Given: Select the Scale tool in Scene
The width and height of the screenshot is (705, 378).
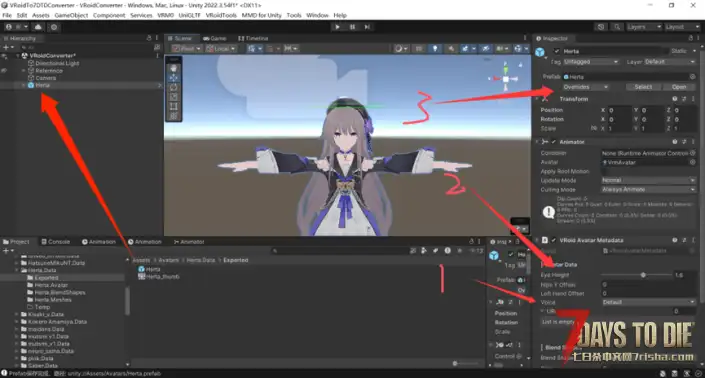Looking at the screenshot, I should (x=174, y=97).
